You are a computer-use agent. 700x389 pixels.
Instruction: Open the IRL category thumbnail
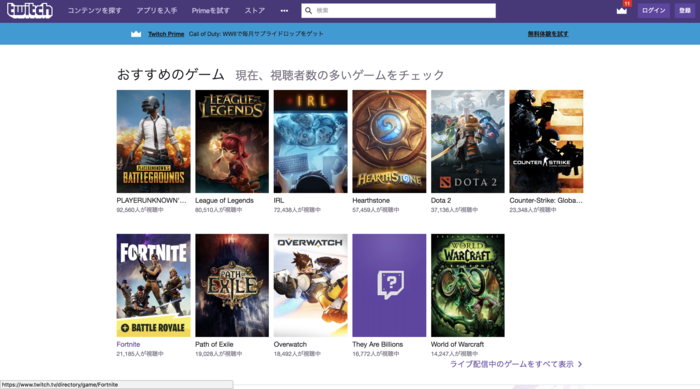311,142
